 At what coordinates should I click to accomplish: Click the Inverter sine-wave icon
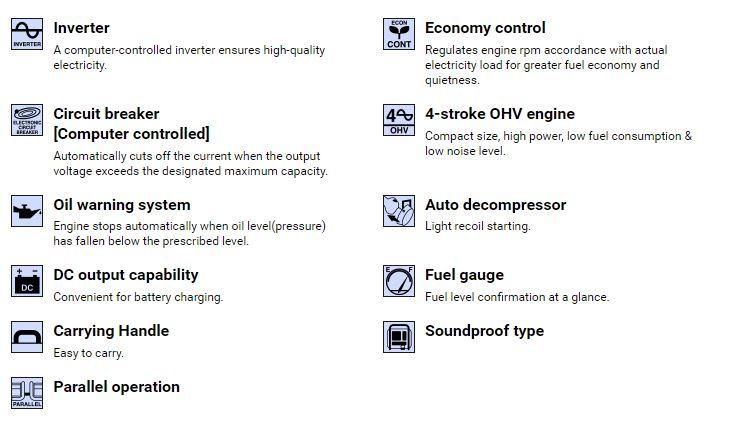pos(27,34)
